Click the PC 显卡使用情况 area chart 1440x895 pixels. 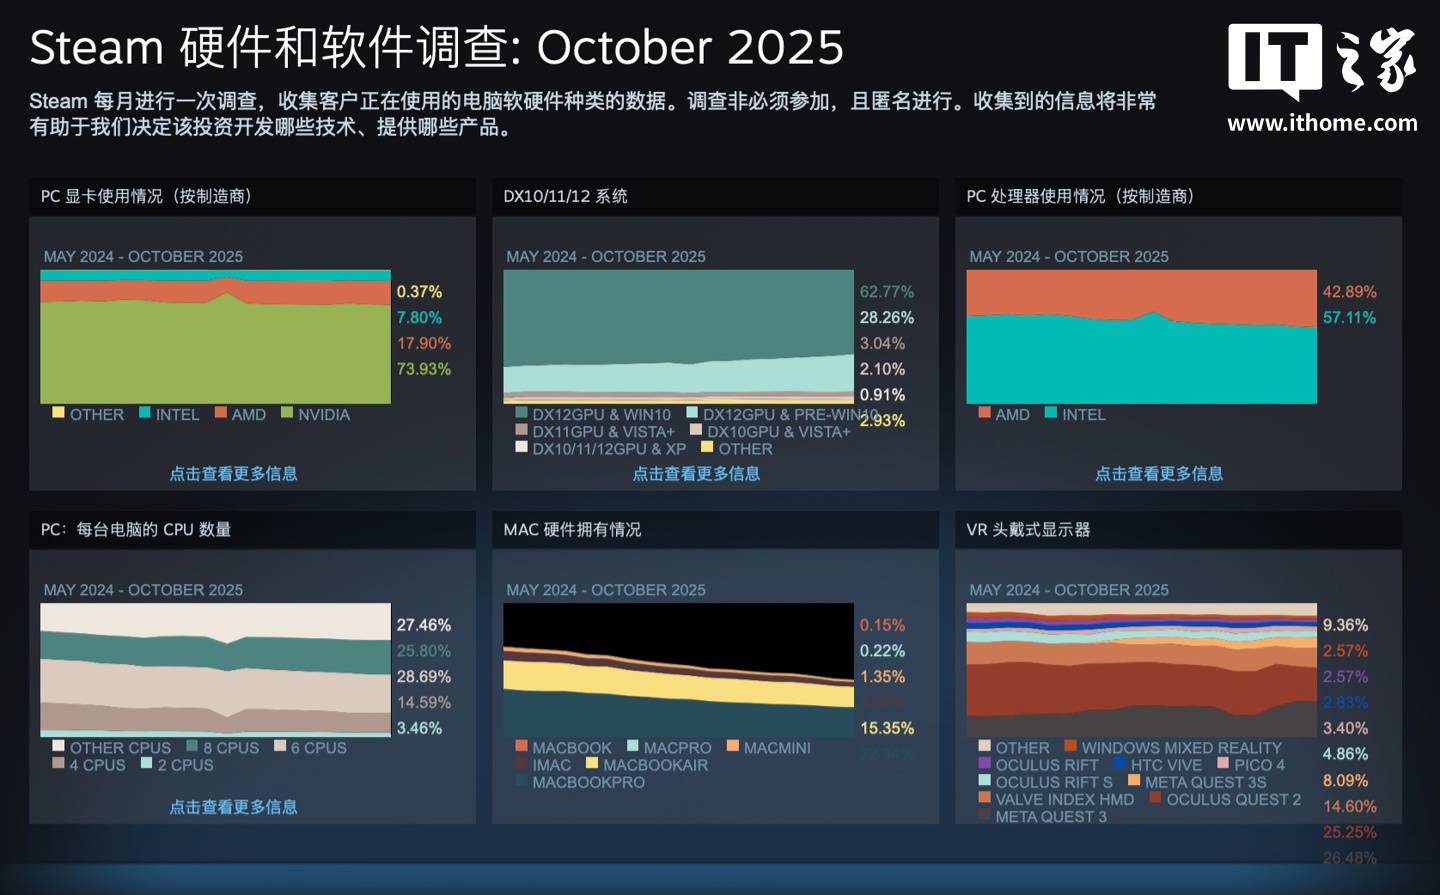215,337
